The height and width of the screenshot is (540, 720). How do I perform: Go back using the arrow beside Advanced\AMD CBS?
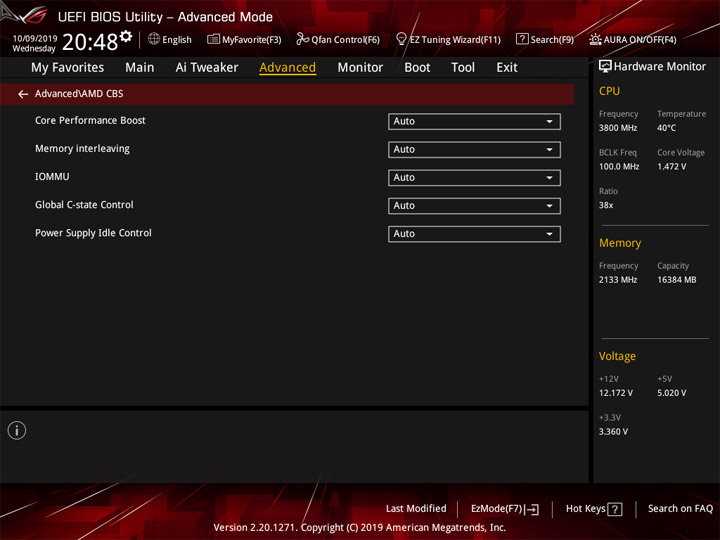(x=23, y=94)
